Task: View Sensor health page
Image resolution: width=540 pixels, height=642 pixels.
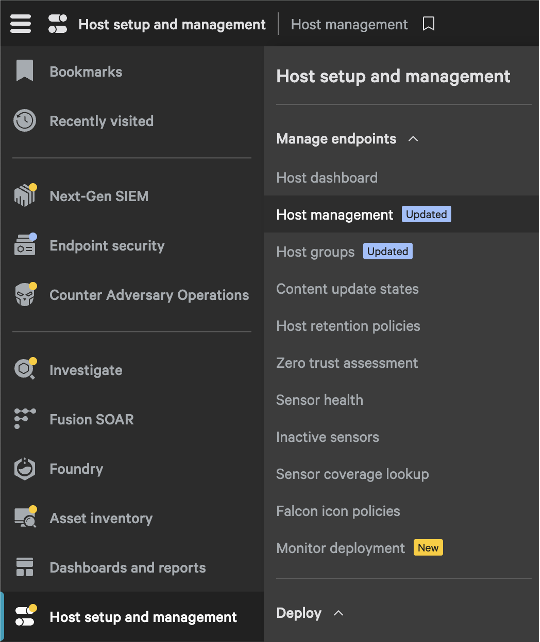Action: tap(319, 400)
